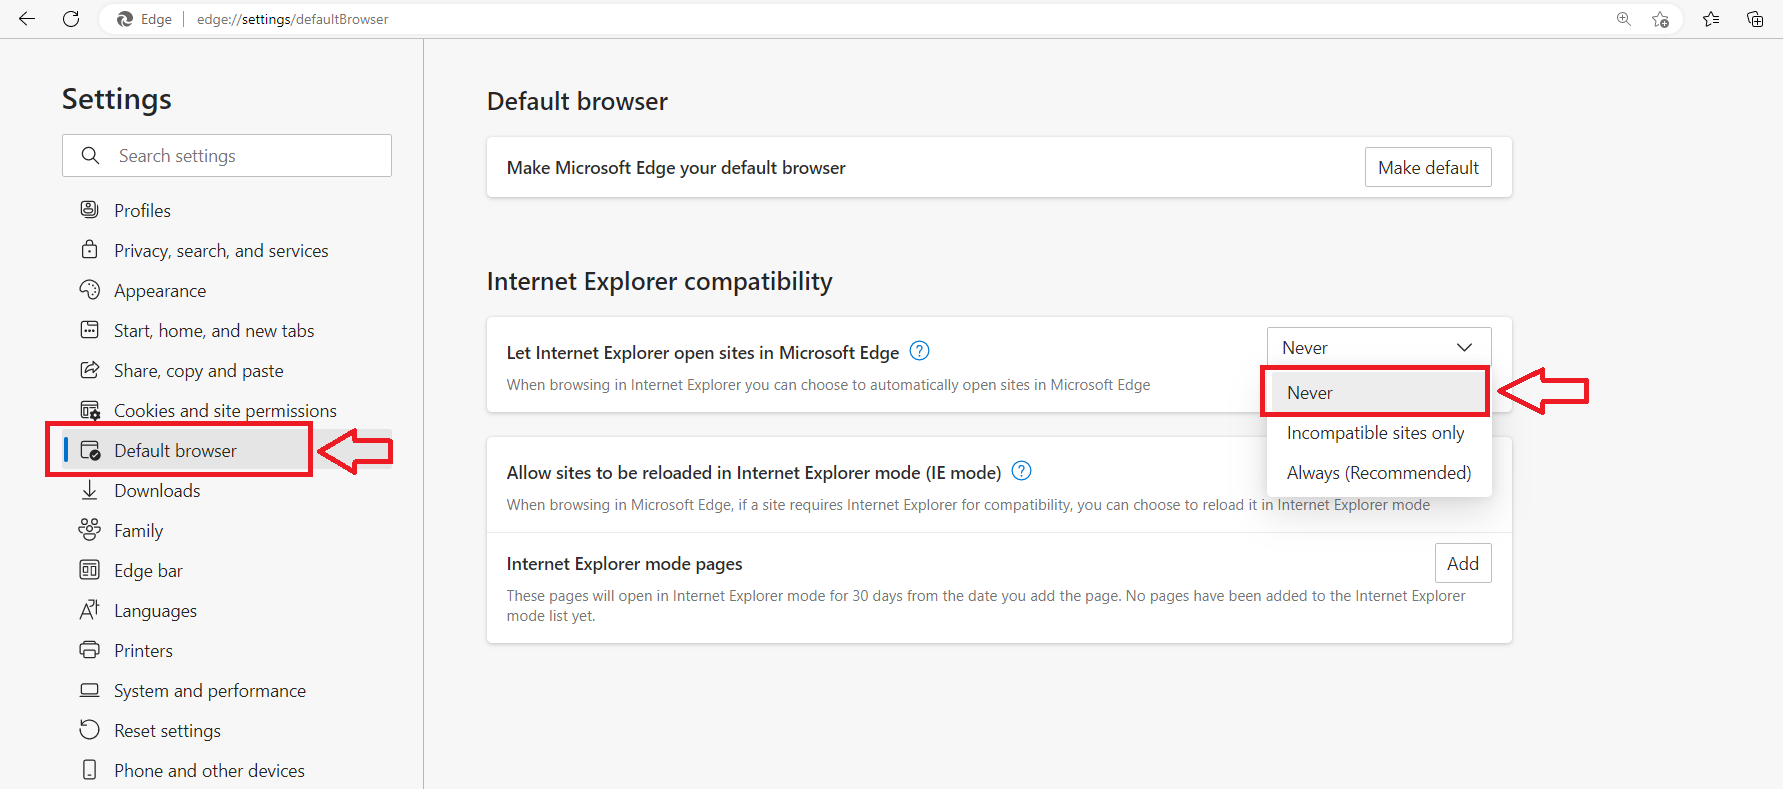This screenshot has height=789, width=1783.
Task: Click the Search settings input field
Action: (x=240, y=156)
